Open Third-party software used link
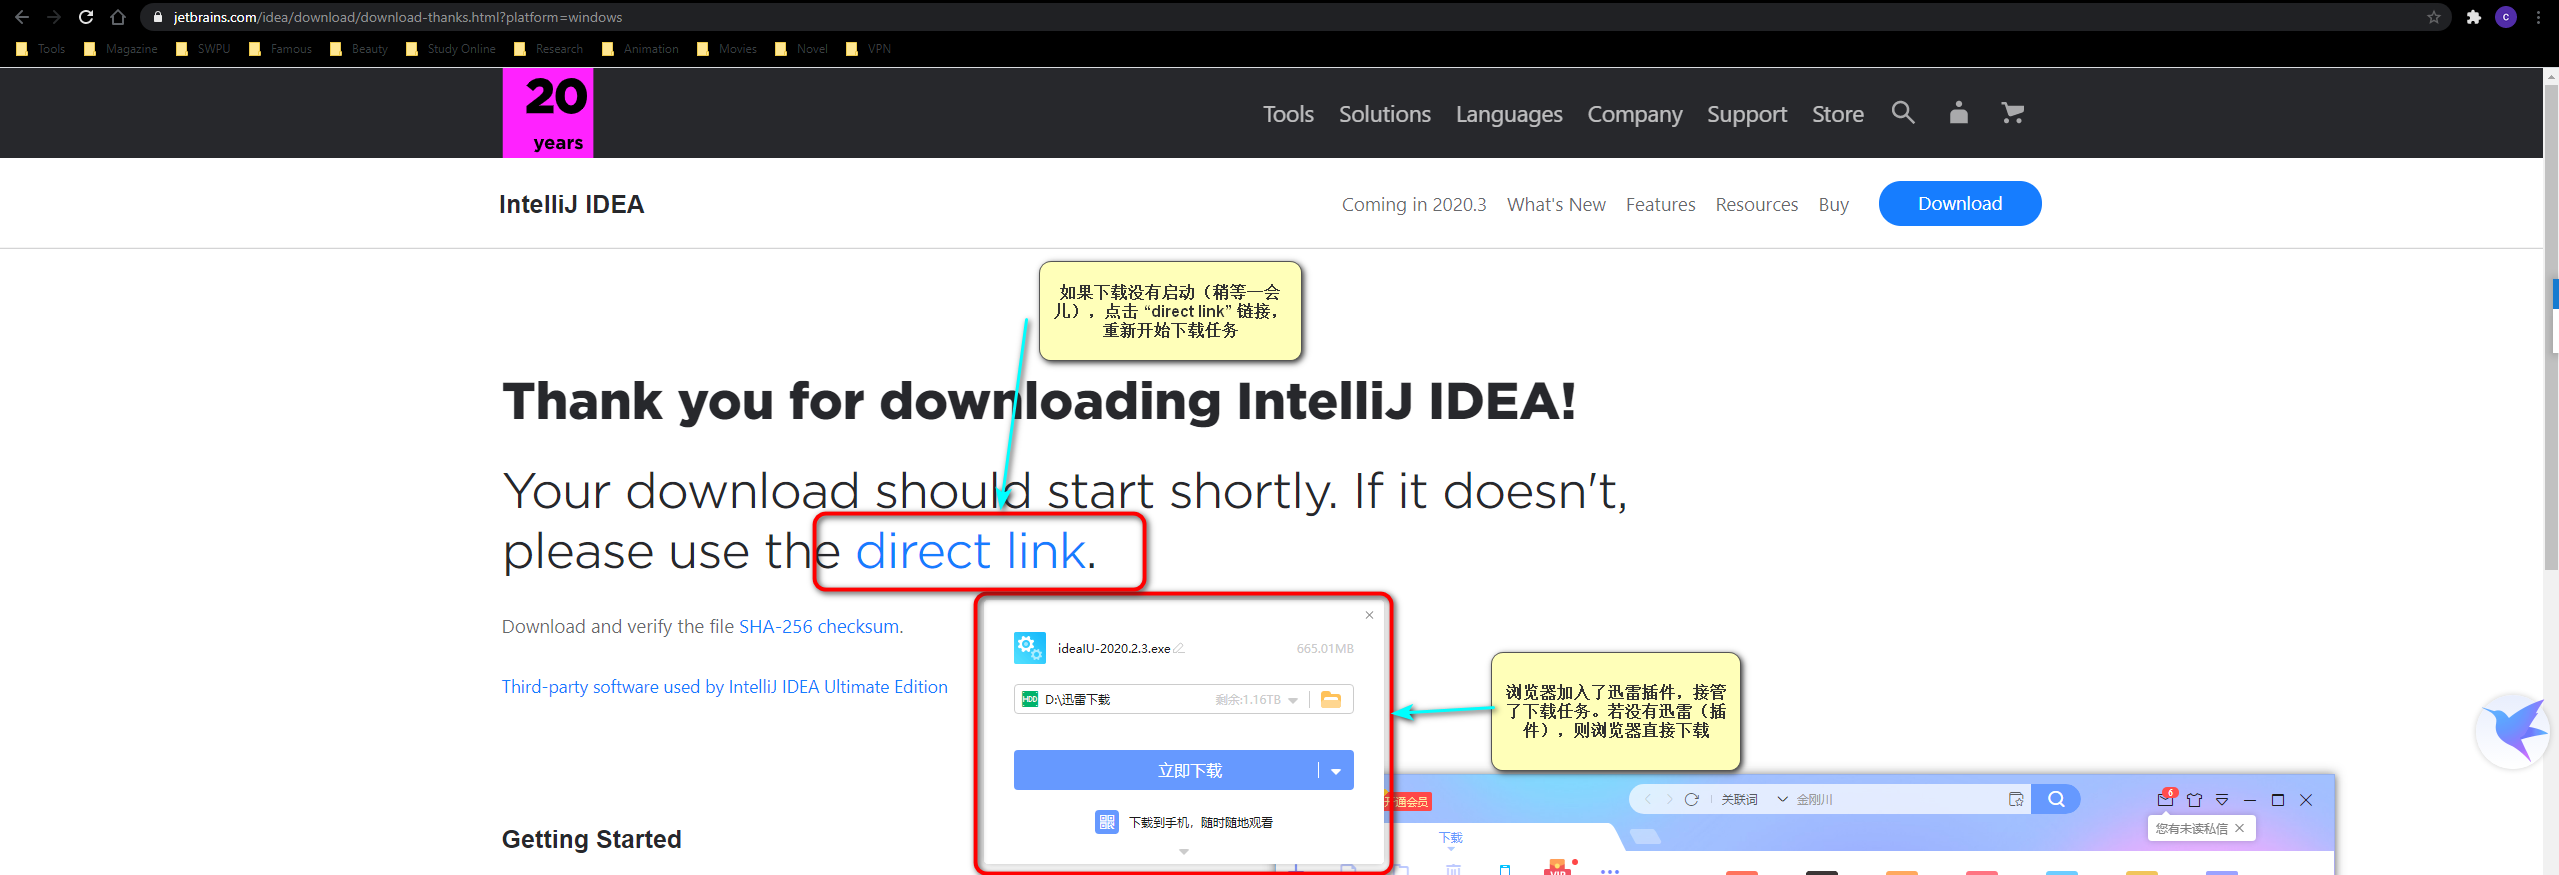 [x=725, y=687]
